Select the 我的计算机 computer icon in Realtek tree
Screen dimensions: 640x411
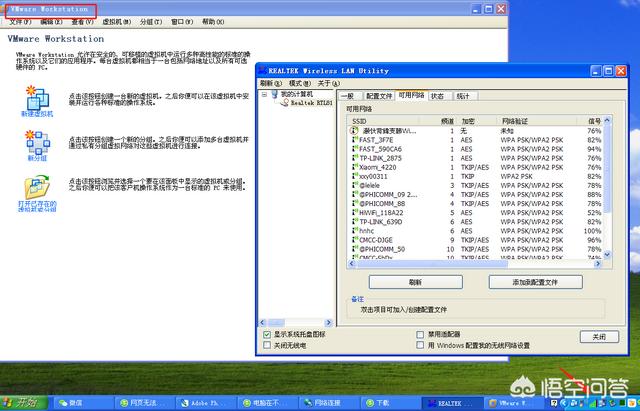(275, 94)
